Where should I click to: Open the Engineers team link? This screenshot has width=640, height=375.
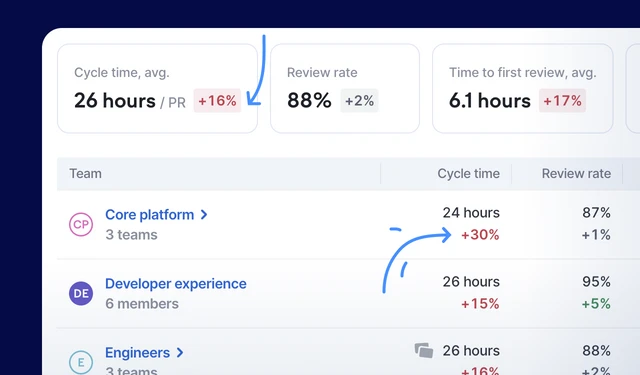pyautogui.click(x=137, y=353)
